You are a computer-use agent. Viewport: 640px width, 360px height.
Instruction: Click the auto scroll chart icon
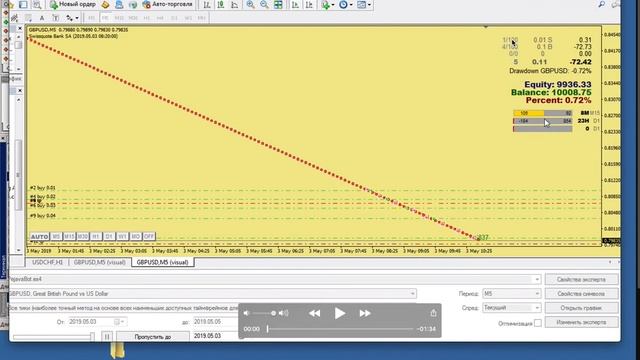[x=296, y=4]
